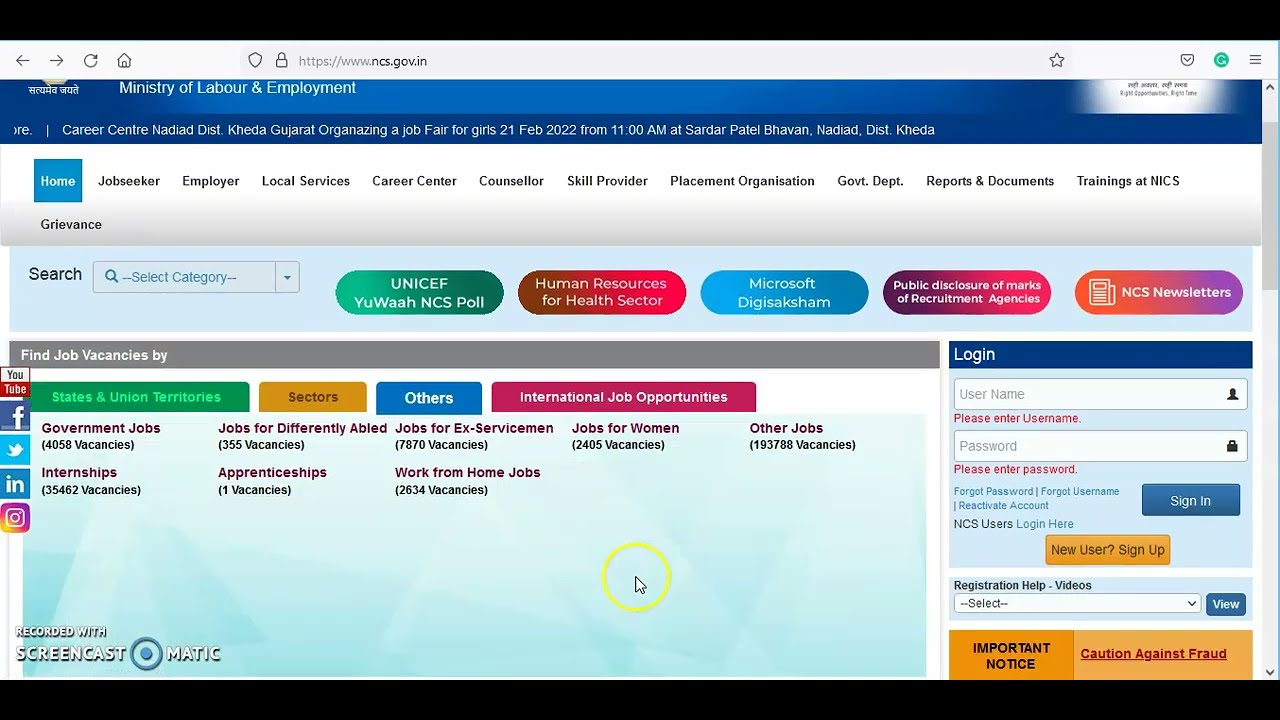Open the NCS Newsletters button
This screenshot has height=720, width=1280.
coord(1159,293)
